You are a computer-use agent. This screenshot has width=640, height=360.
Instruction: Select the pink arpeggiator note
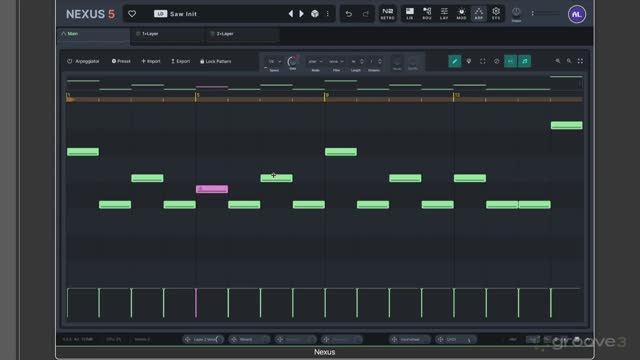point(212,189)
